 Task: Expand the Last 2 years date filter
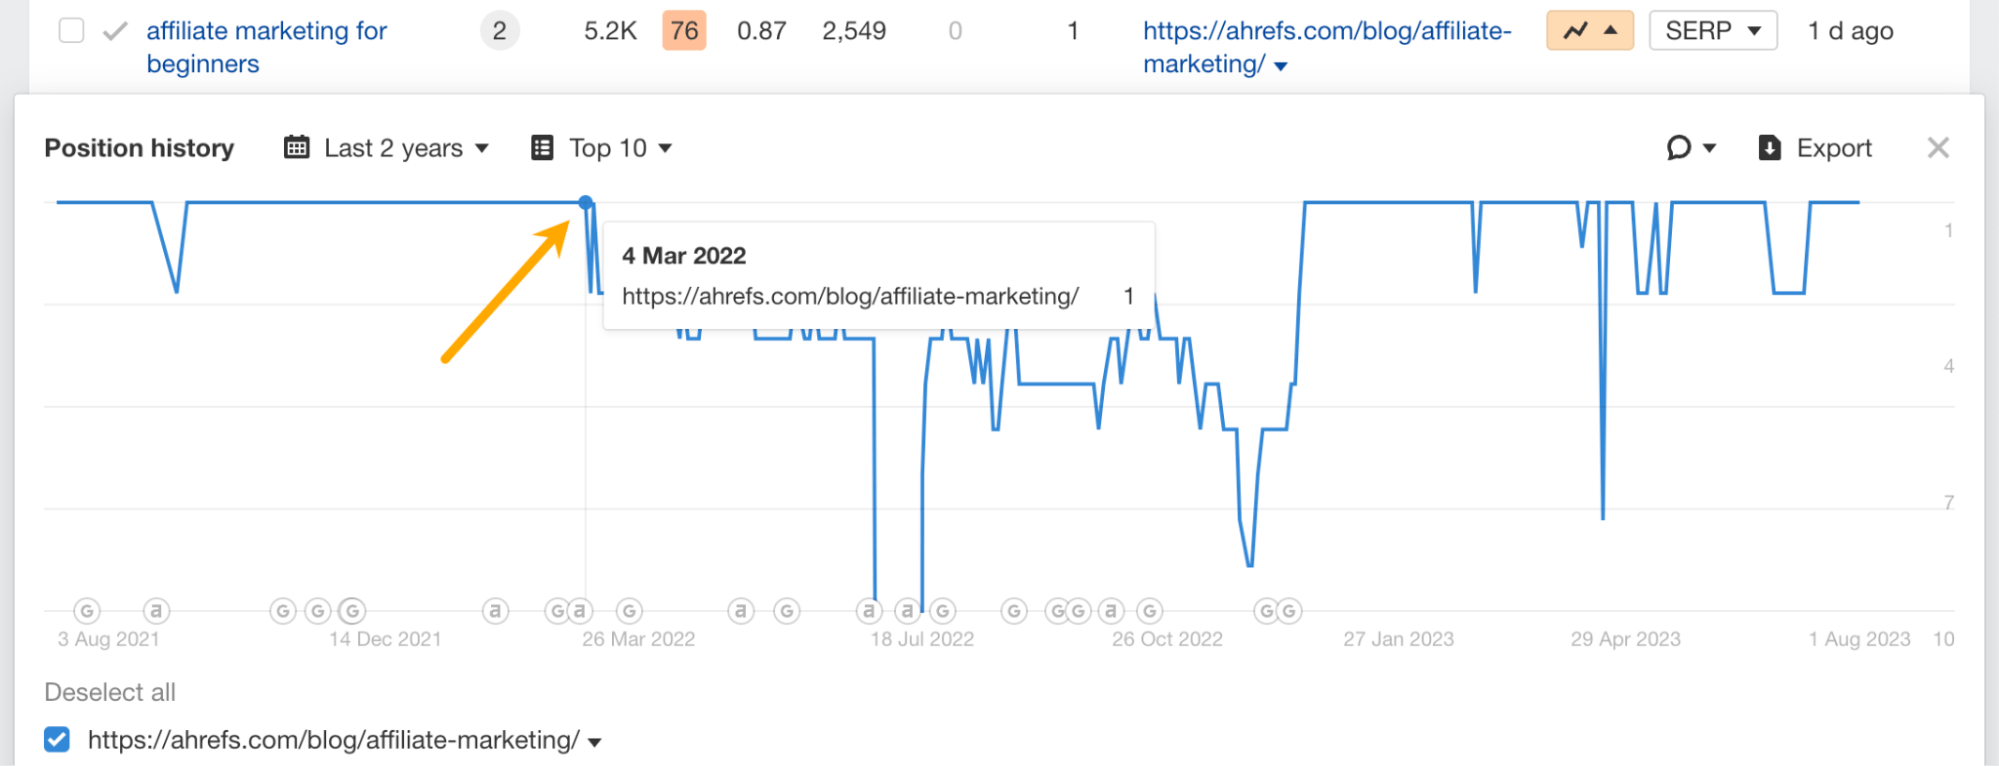[x=393, y=147]
